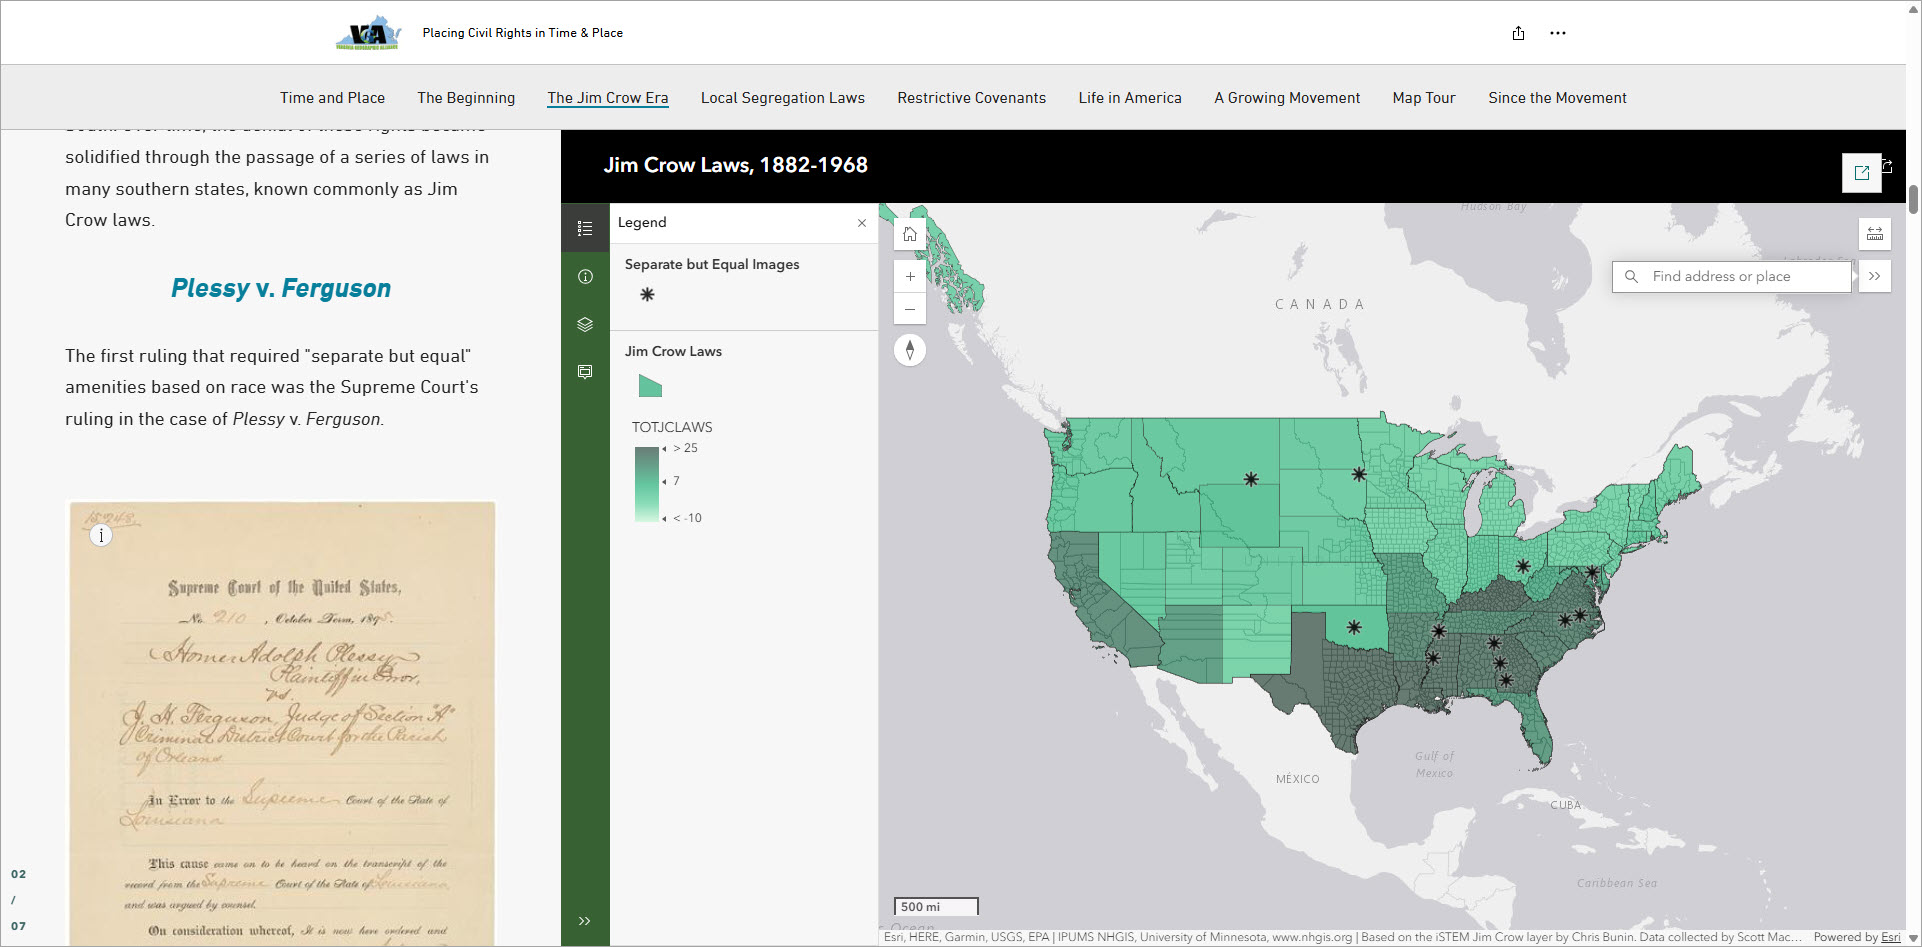The width and height of the screenshot is (1922, 947).
Task: Select the compass icon to reset north orientation
Action: 909,349
